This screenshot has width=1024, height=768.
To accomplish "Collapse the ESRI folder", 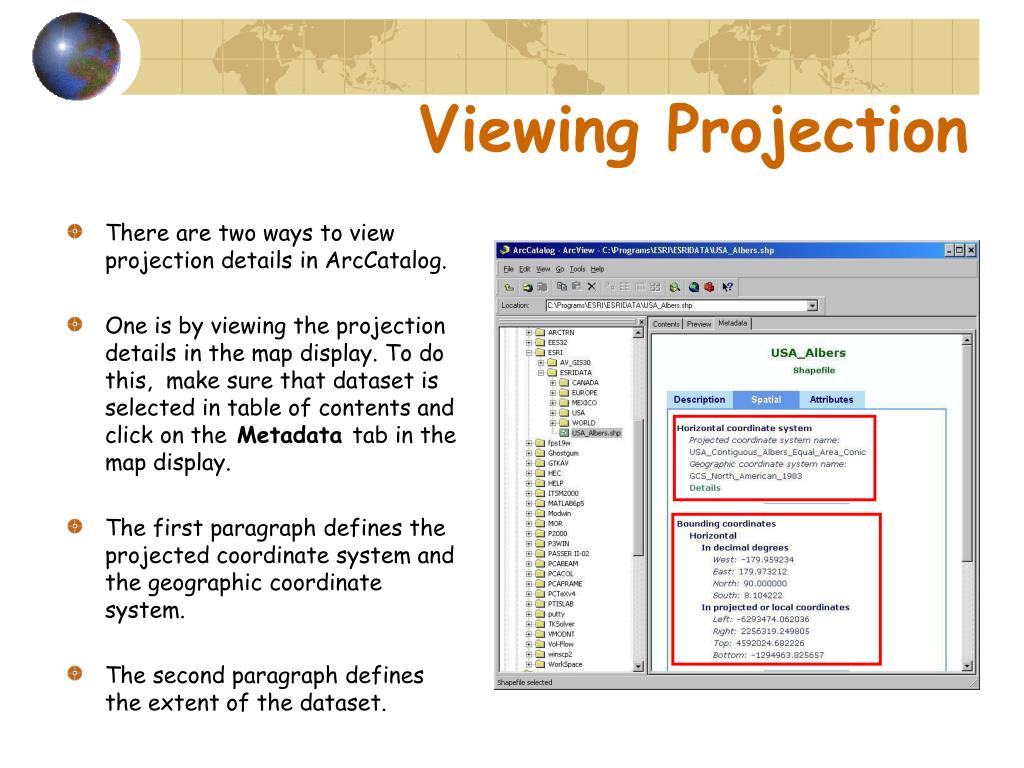I will point(529,353).
